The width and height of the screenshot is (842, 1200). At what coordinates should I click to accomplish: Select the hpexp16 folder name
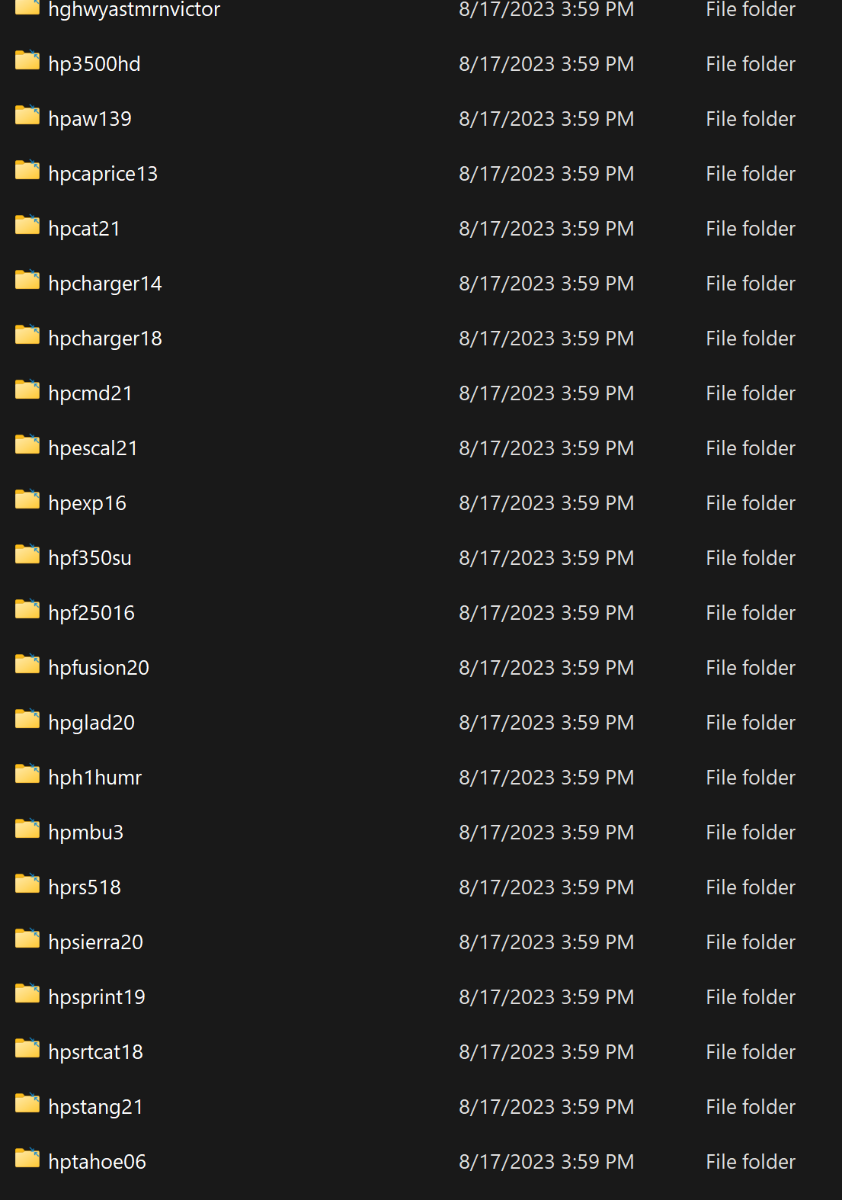(87, 503)
